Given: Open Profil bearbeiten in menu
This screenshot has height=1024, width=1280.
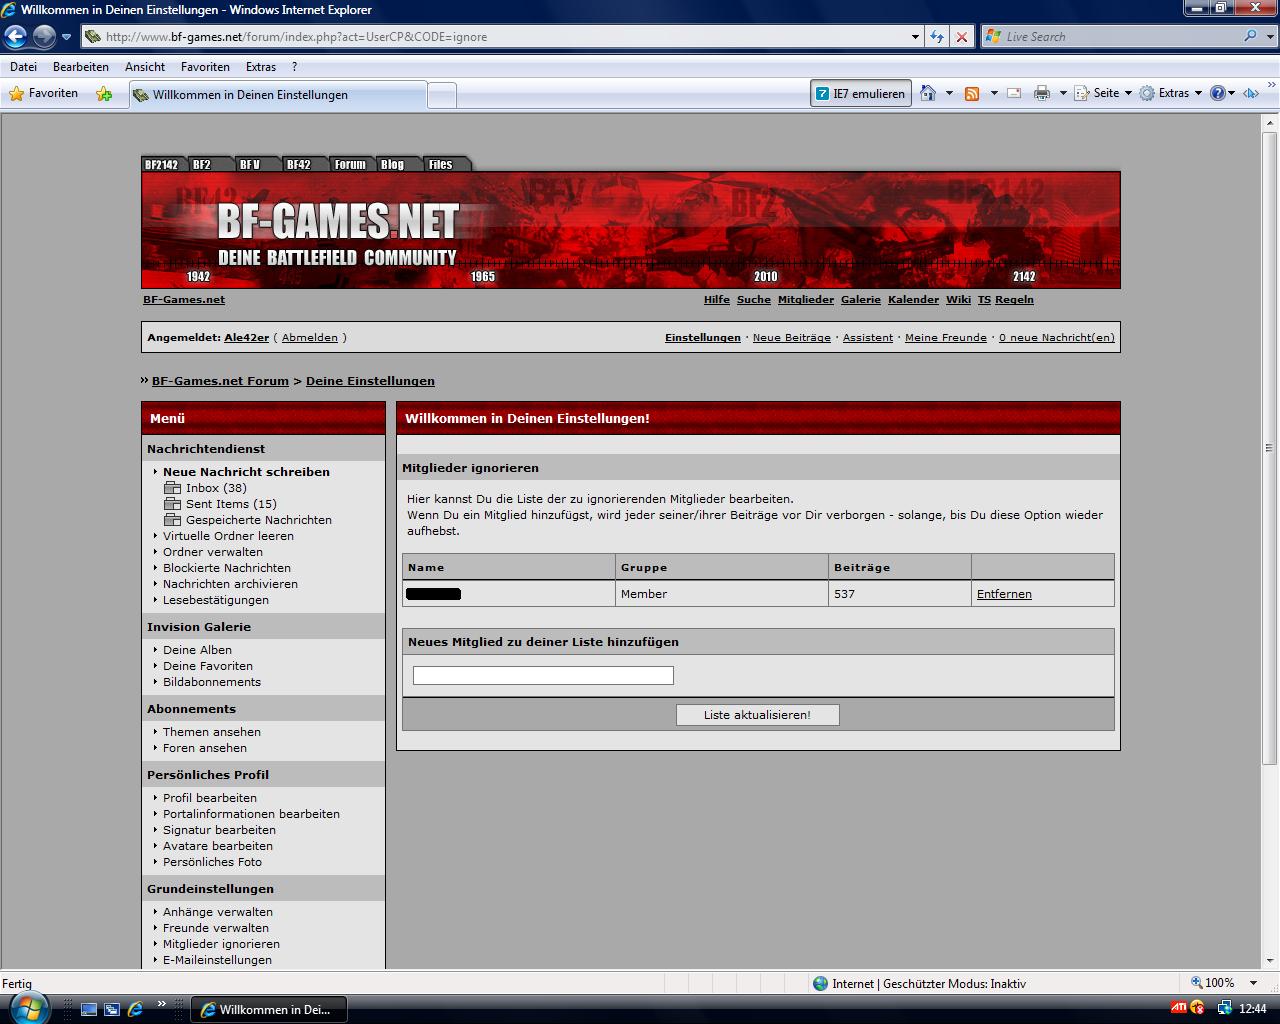Looking at the screenshot, I should [x=210, y=798].
